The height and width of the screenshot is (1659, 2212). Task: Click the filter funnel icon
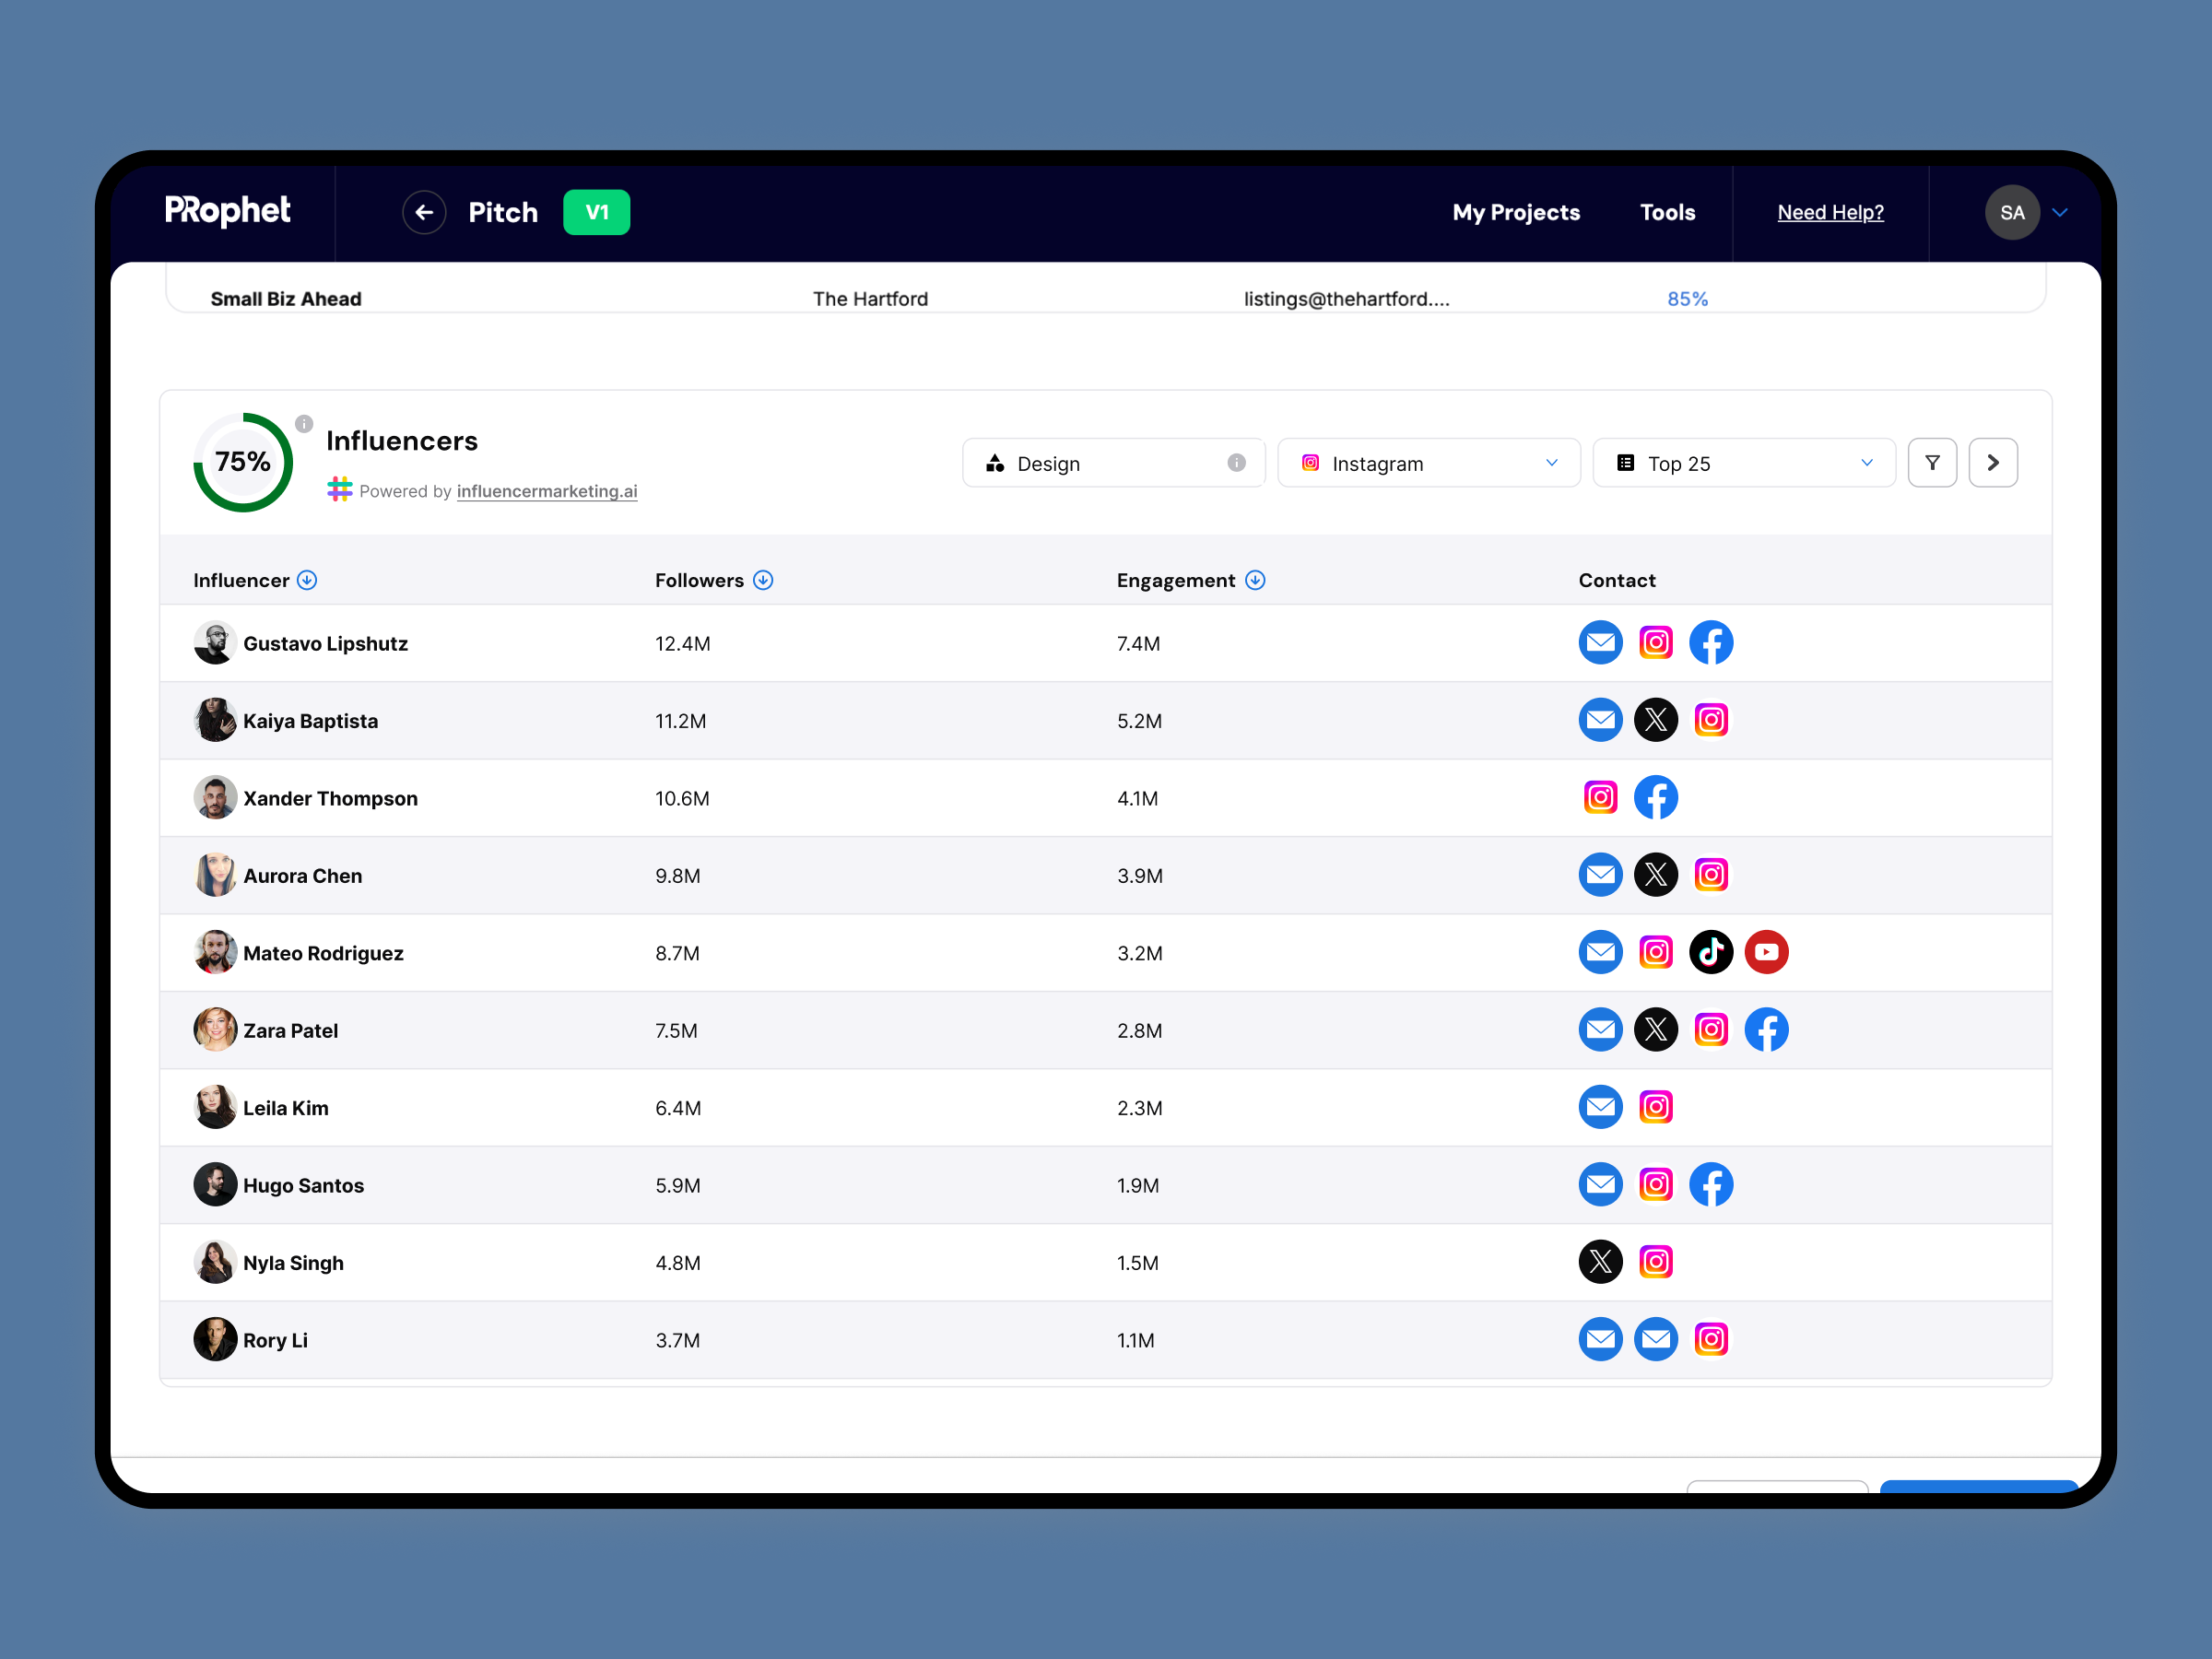tap(1932, 463)
